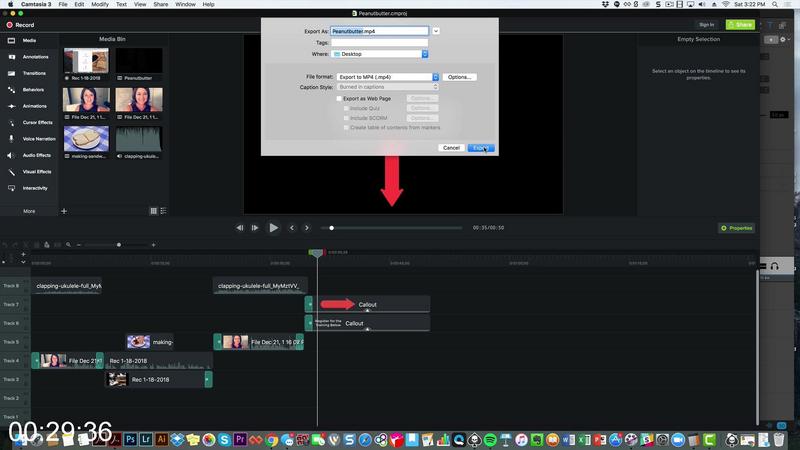Select red arrow Callout clip on Track 7

pyautogui.click(x=368, y=305)
